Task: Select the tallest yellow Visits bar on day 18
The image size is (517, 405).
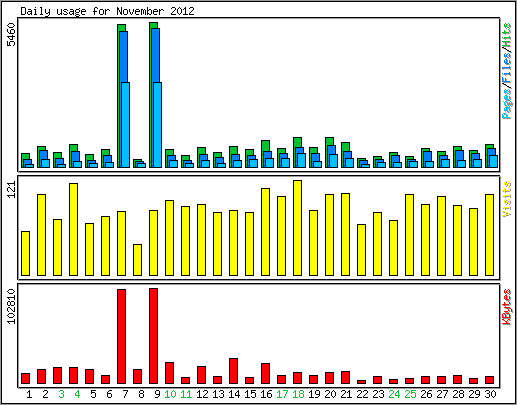Action: [298, 228]
